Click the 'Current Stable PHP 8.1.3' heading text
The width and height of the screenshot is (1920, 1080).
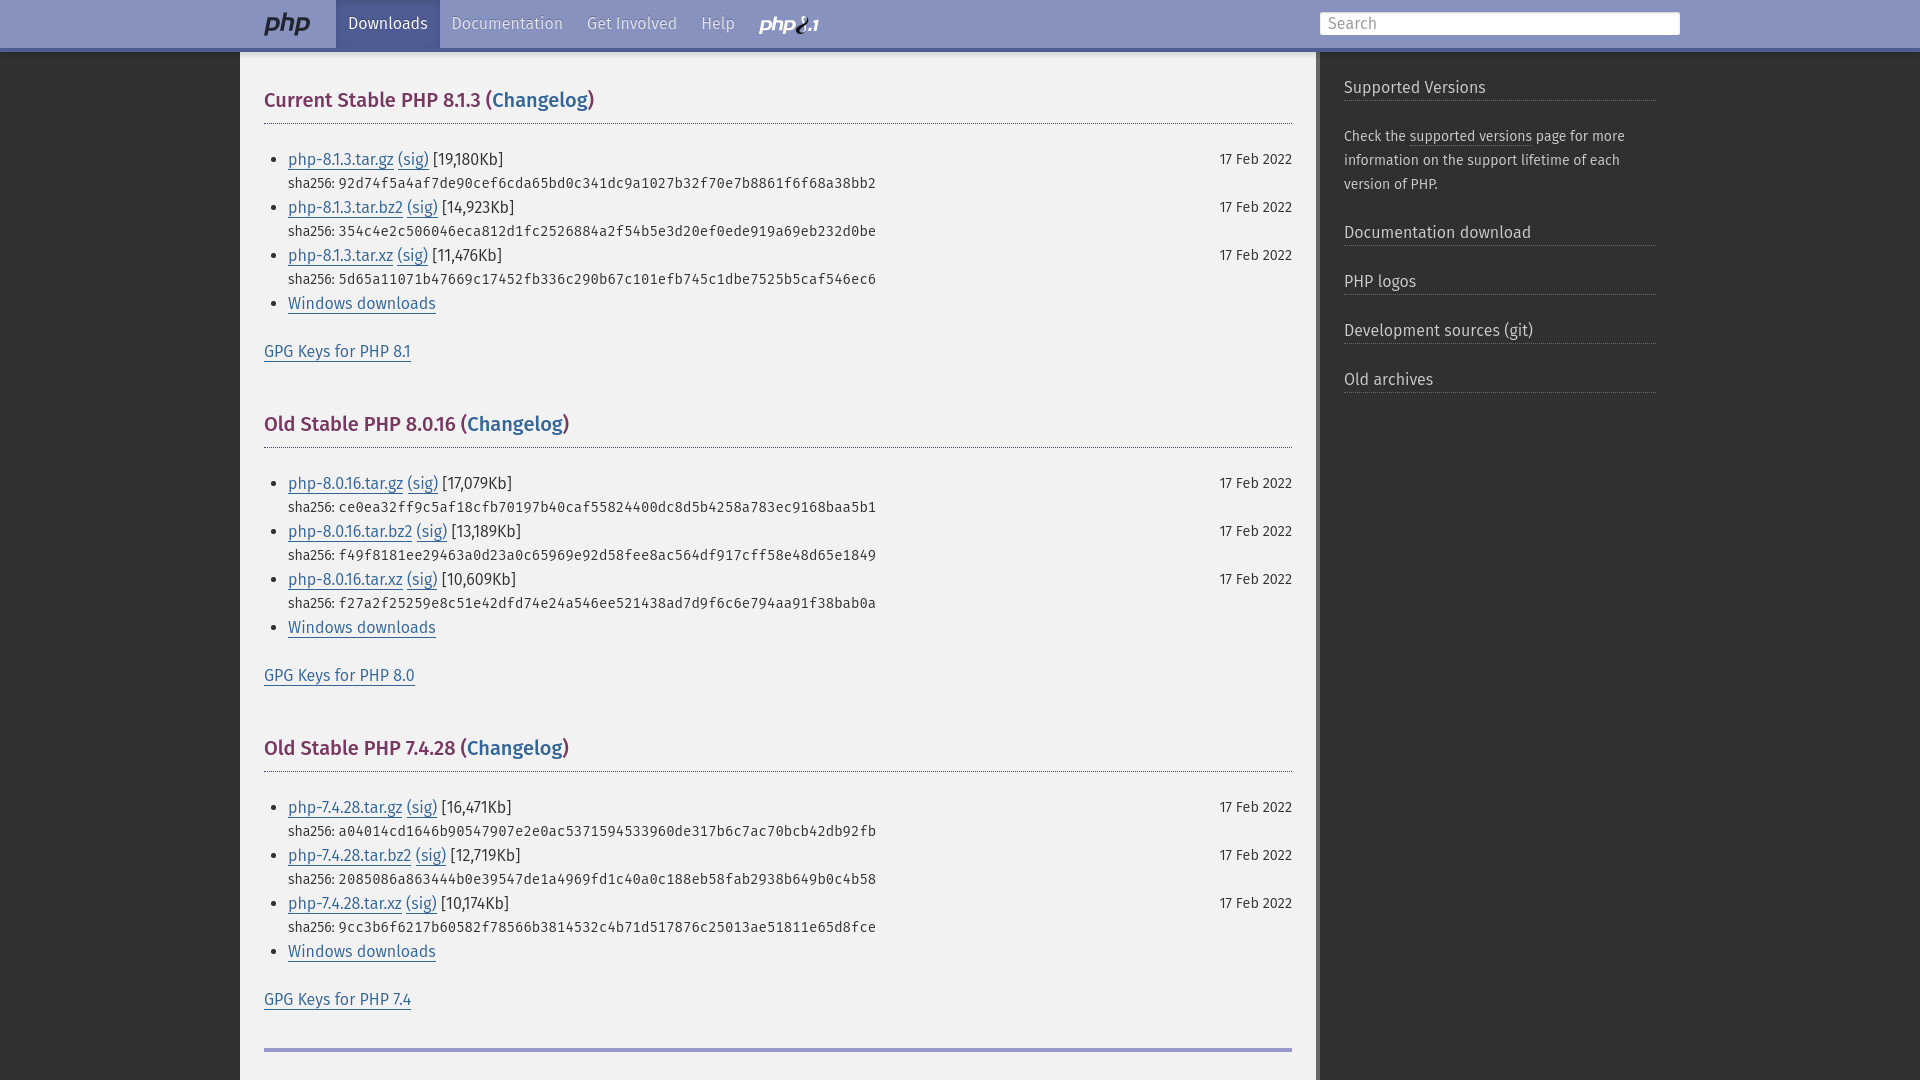(x=372, y=100)
